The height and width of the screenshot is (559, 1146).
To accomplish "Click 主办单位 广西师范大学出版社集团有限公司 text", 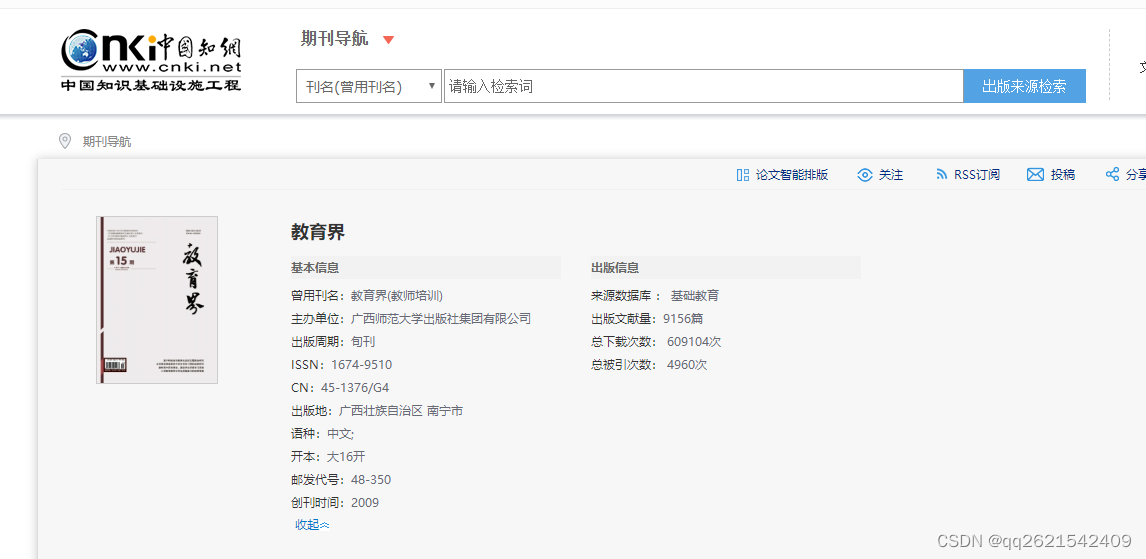I will [x=411, y=319].
